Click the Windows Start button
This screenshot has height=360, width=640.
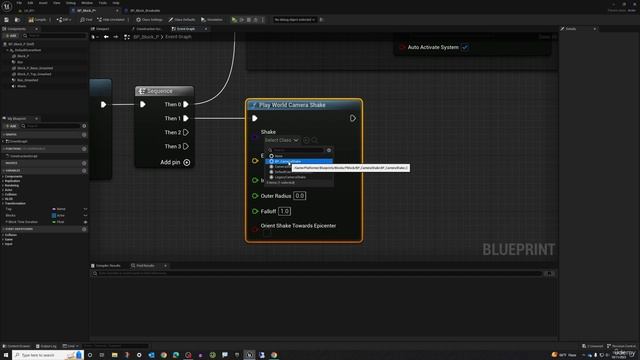pyautogui.click(x=6, y=355)
